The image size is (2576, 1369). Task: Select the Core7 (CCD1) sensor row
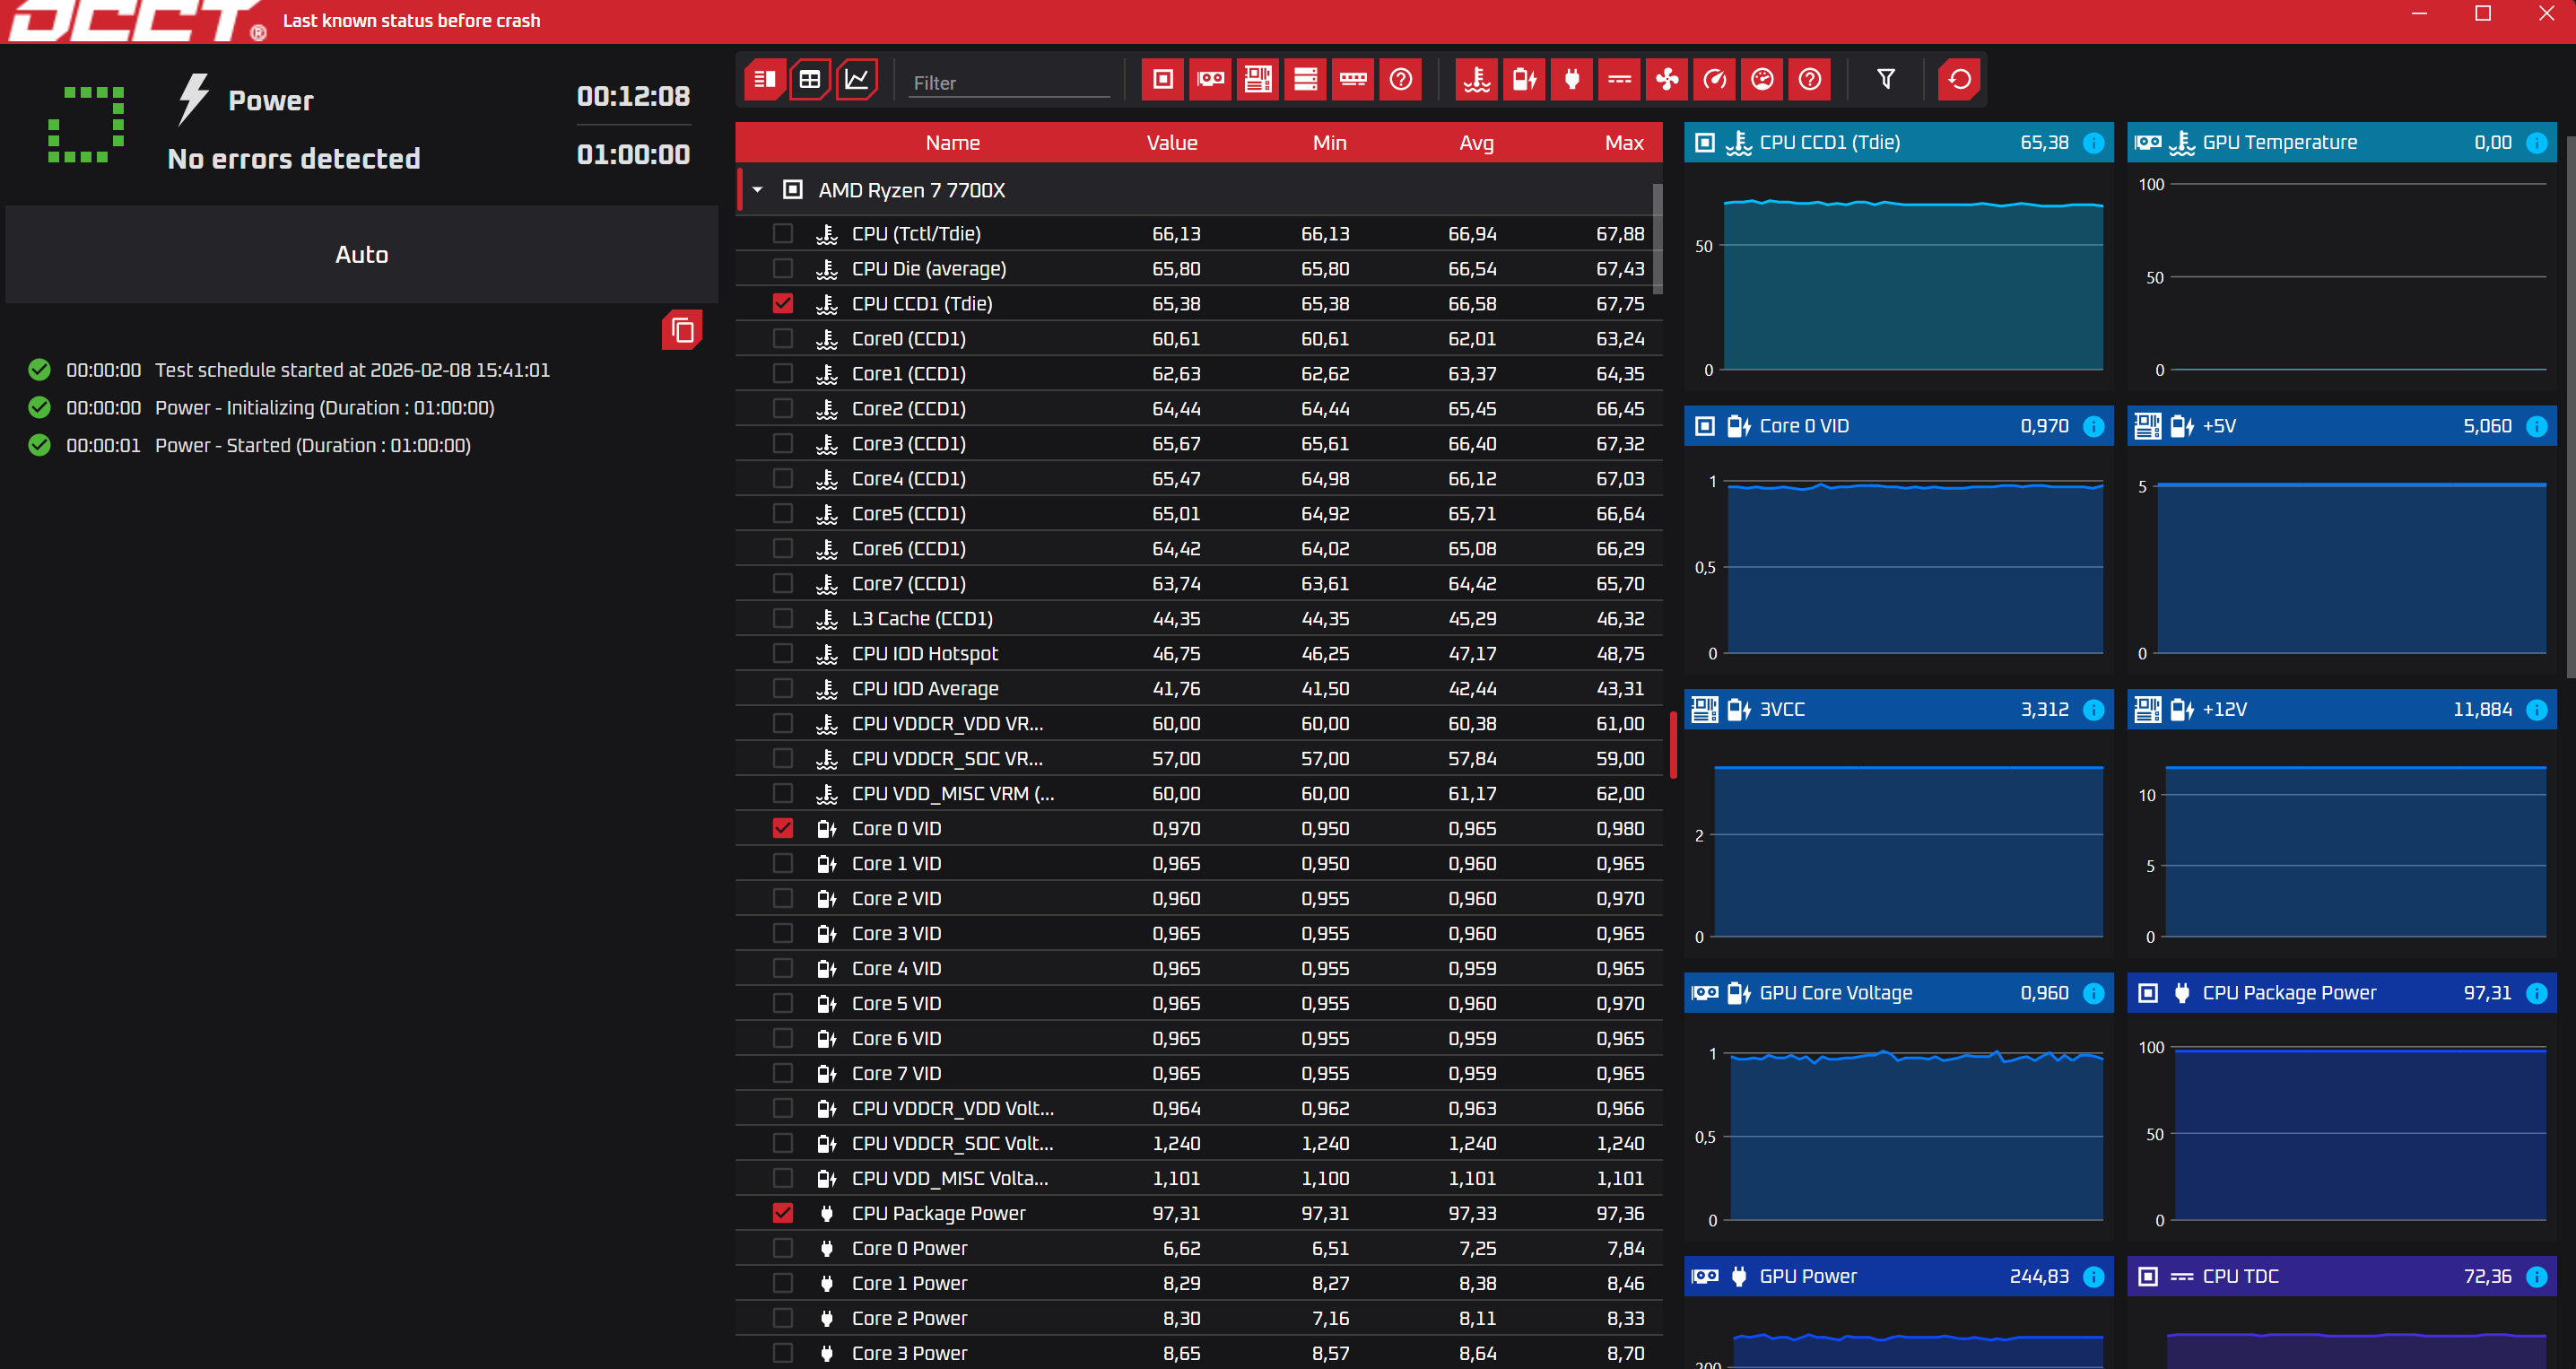click(x=1199, y=583)
